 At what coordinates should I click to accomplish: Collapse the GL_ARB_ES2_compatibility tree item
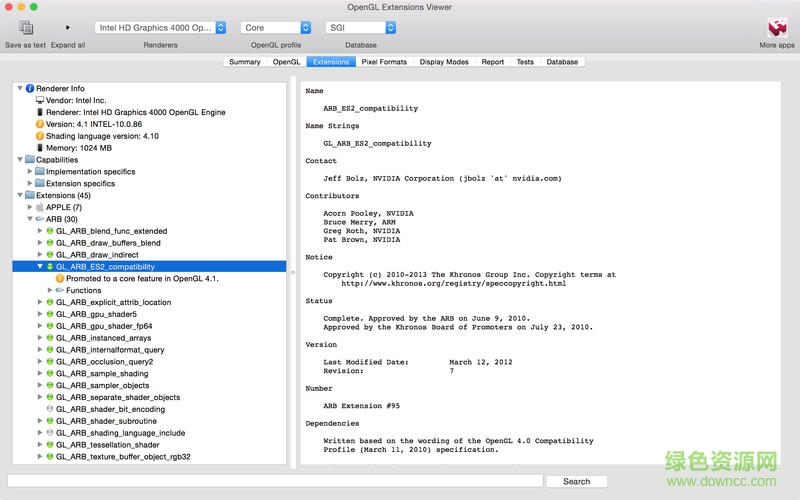40,267
